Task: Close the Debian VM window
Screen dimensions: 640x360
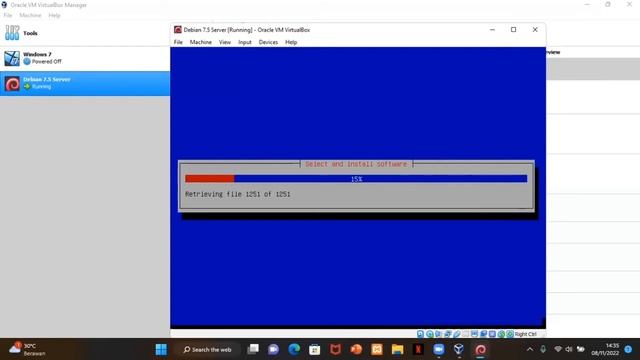Action: click(535, 30)
